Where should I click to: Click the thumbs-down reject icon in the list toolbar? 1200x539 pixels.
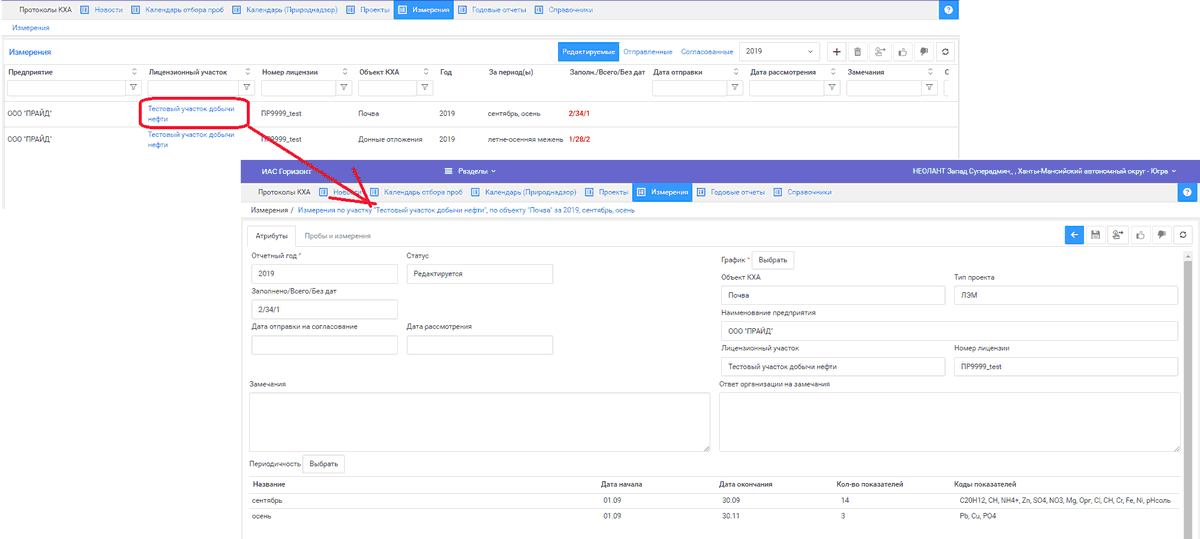point(923,51)
